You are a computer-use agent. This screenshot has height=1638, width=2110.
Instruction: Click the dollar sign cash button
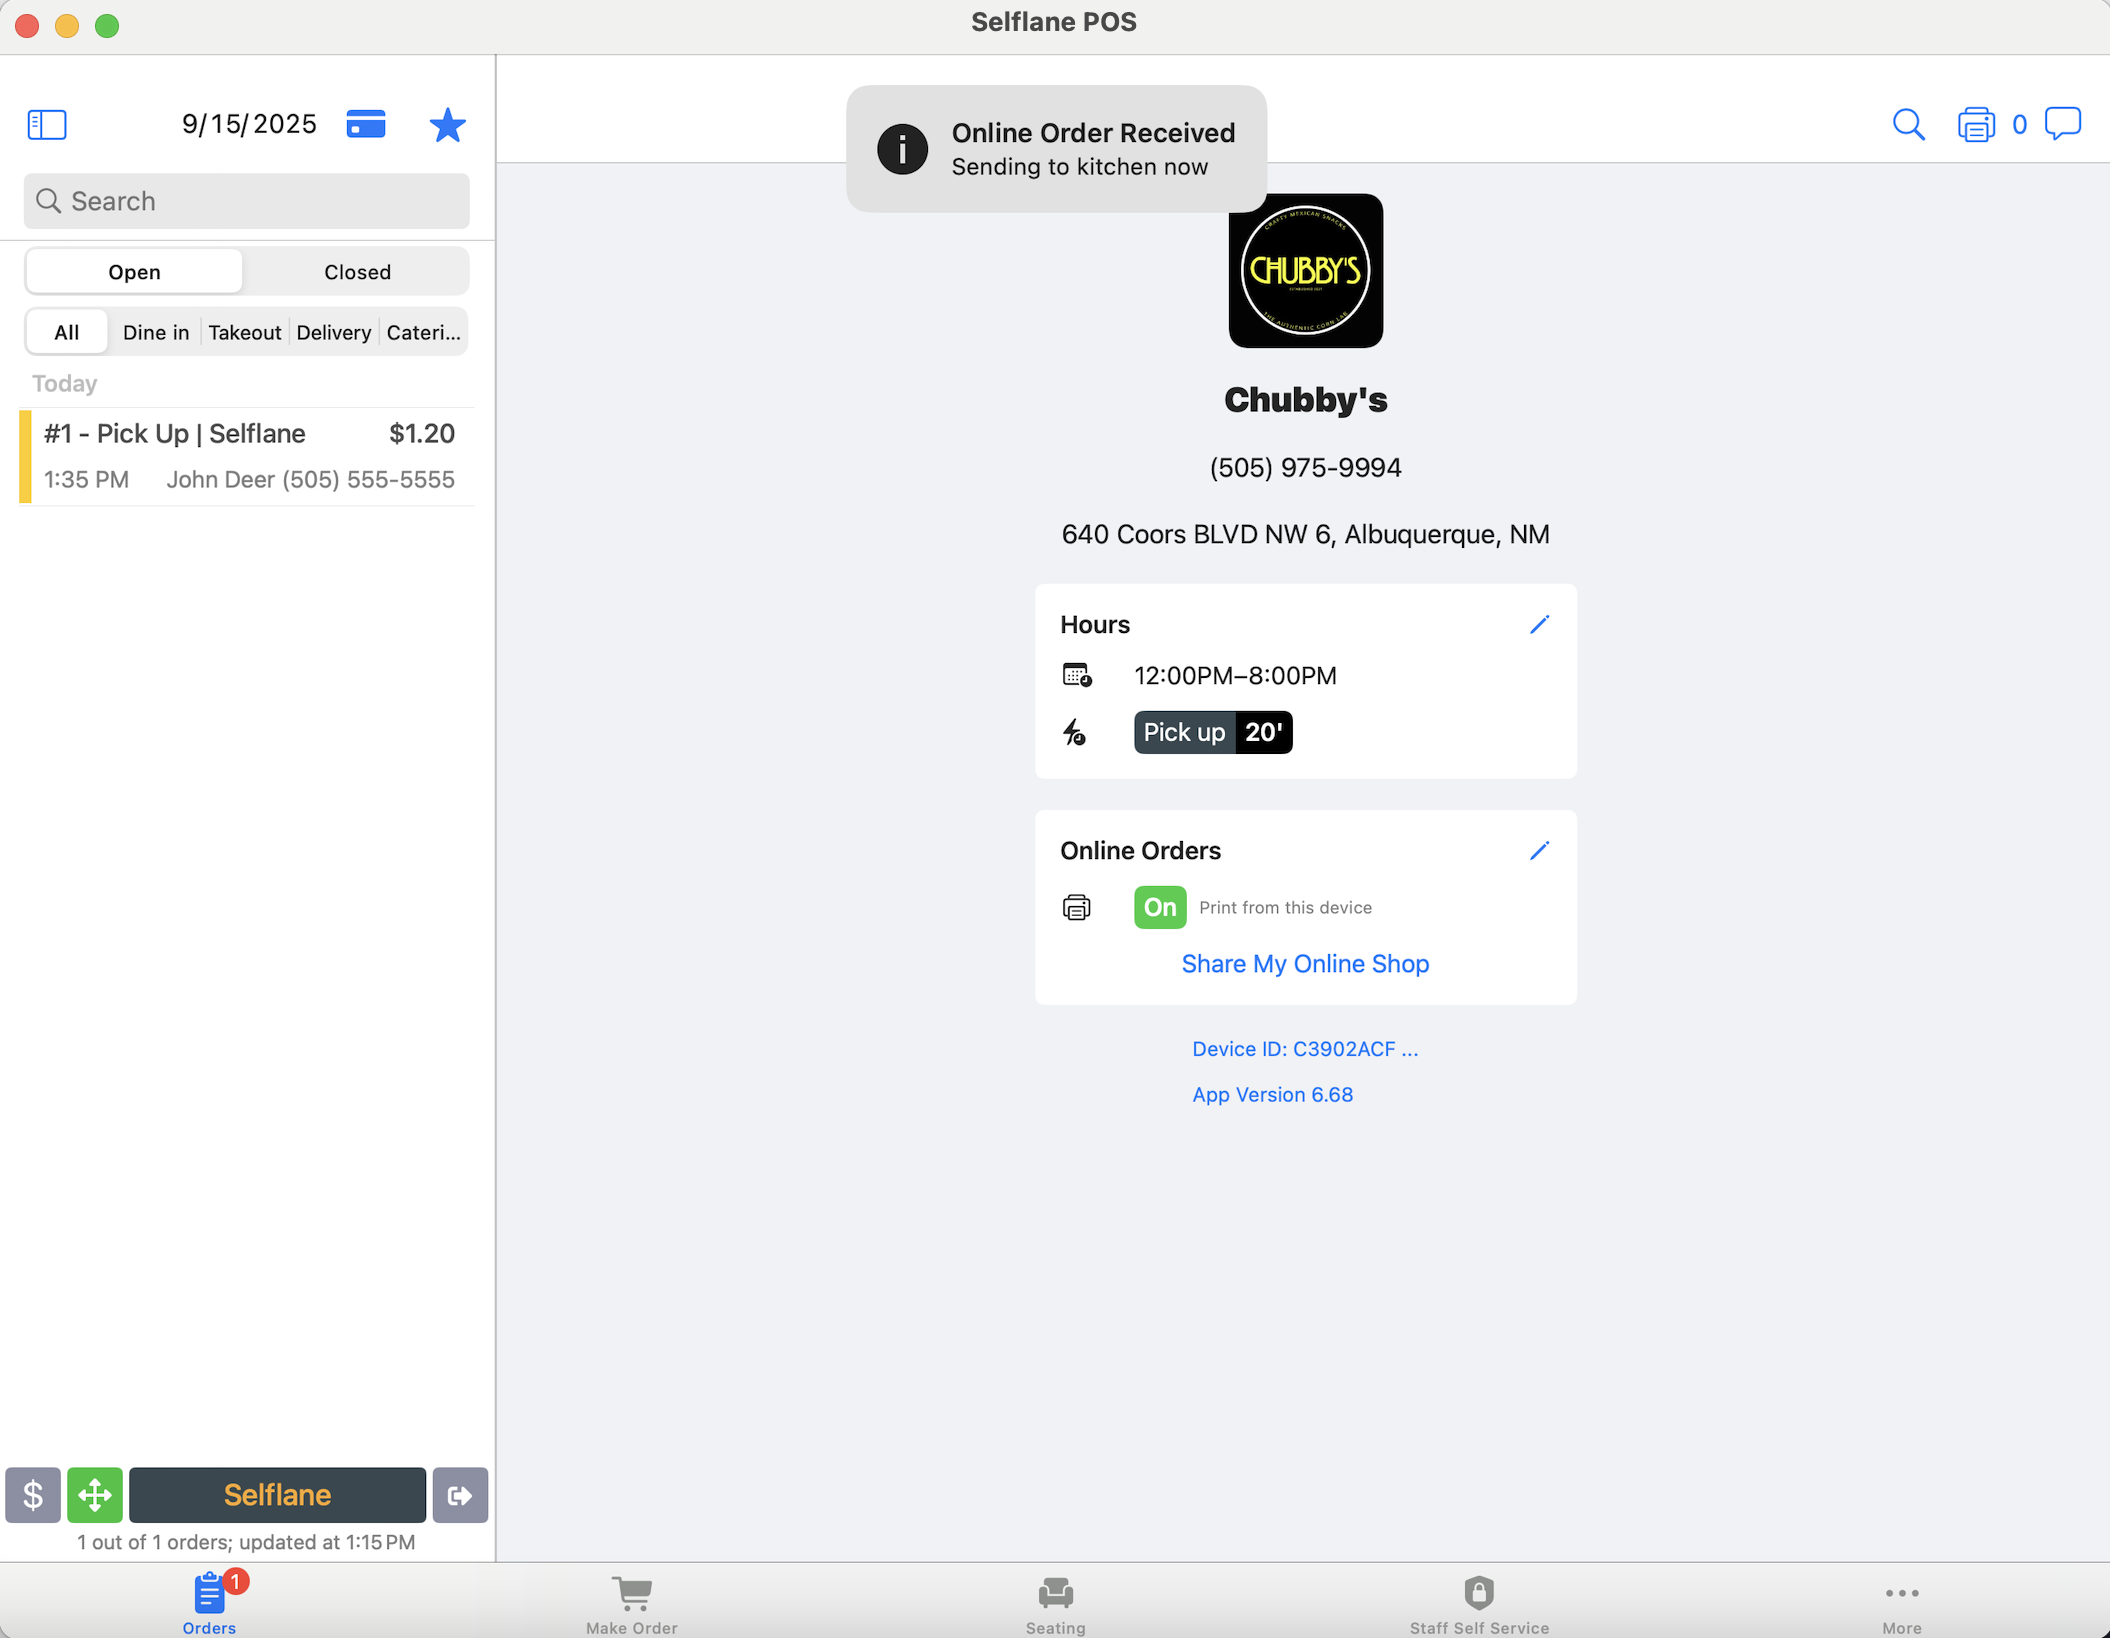coord(33,1494)
